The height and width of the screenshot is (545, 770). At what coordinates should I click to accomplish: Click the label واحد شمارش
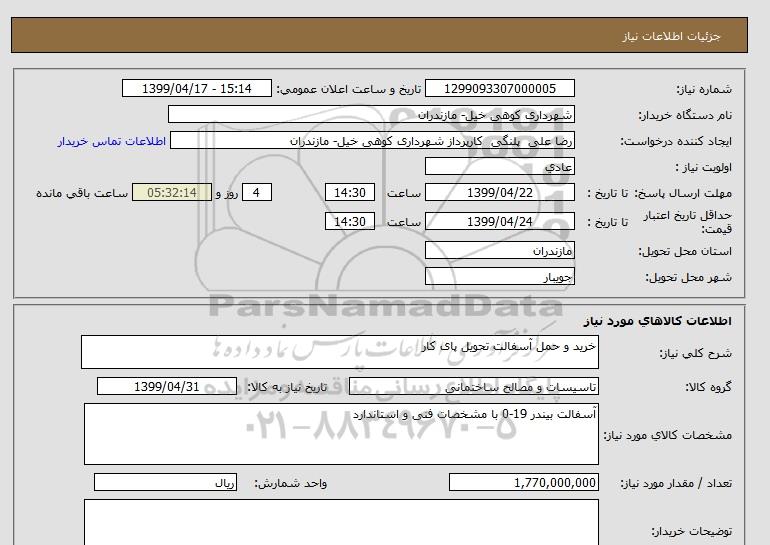click(x=291, y=484)
